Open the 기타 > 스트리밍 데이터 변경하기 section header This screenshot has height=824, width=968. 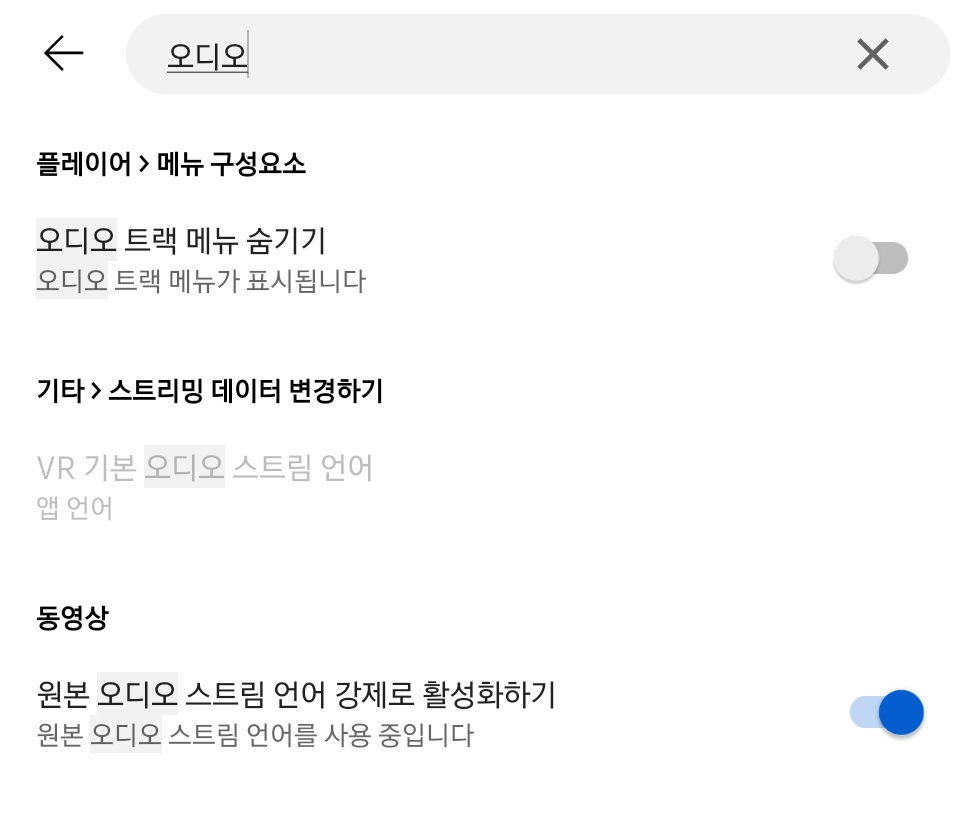(210, 391)
